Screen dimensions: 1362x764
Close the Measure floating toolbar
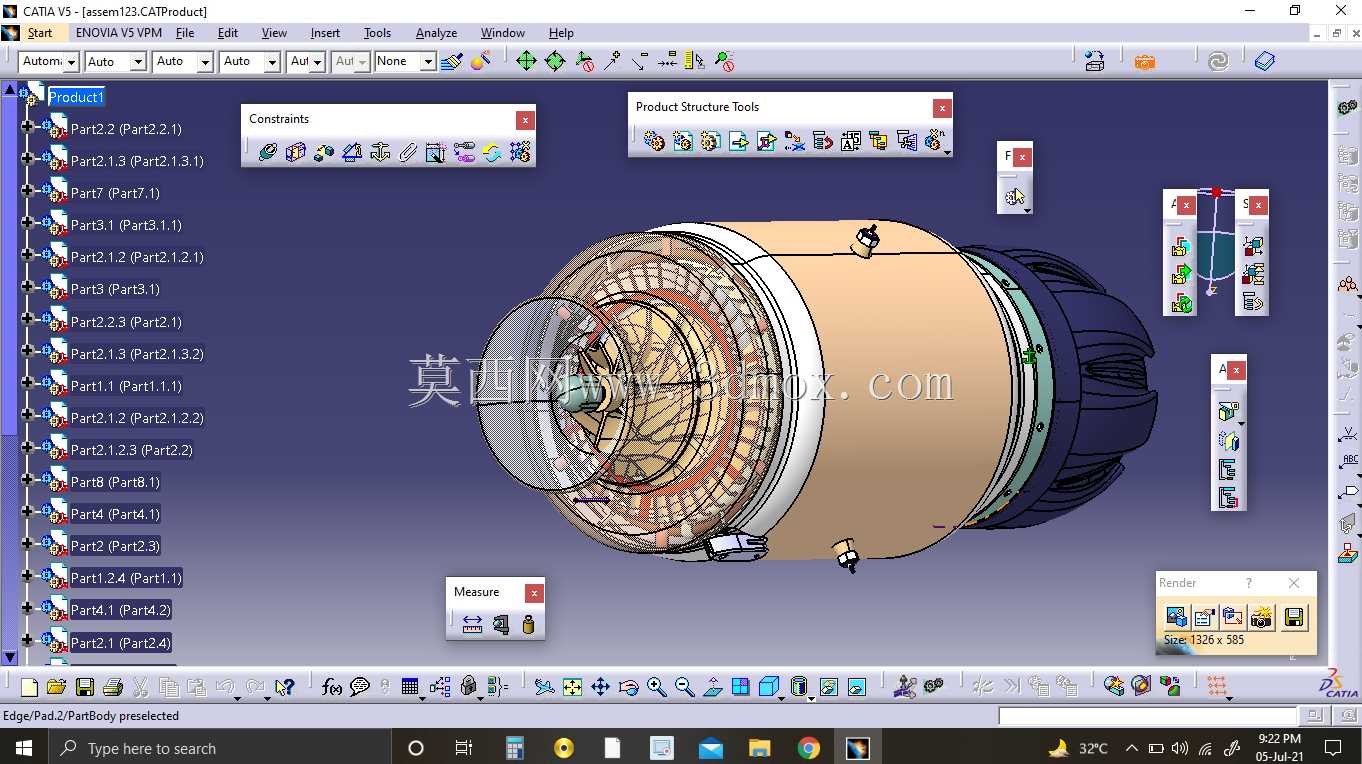(x=534, y=593)
